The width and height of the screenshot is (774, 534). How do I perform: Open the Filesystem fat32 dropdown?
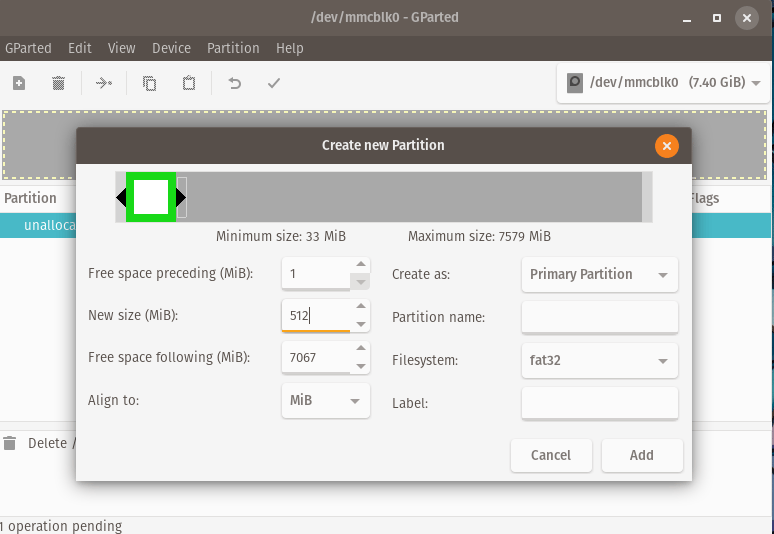pos(599,360)
